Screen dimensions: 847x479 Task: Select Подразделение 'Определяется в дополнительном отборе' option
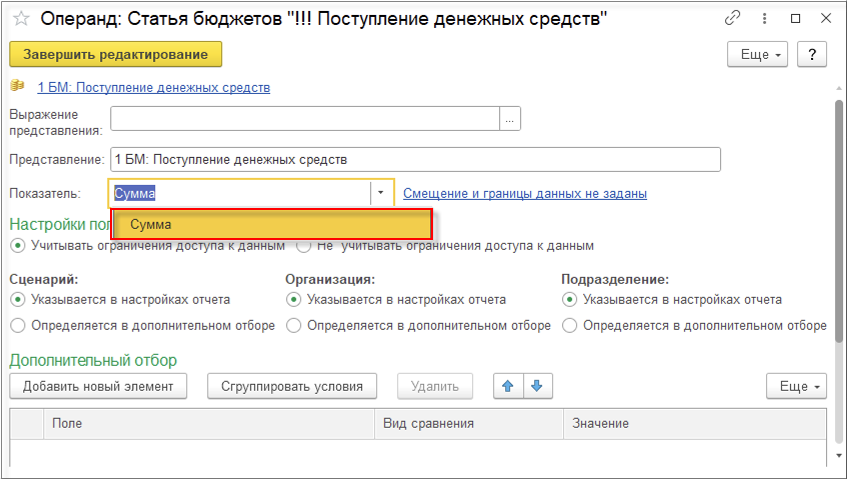pos(569,325)
